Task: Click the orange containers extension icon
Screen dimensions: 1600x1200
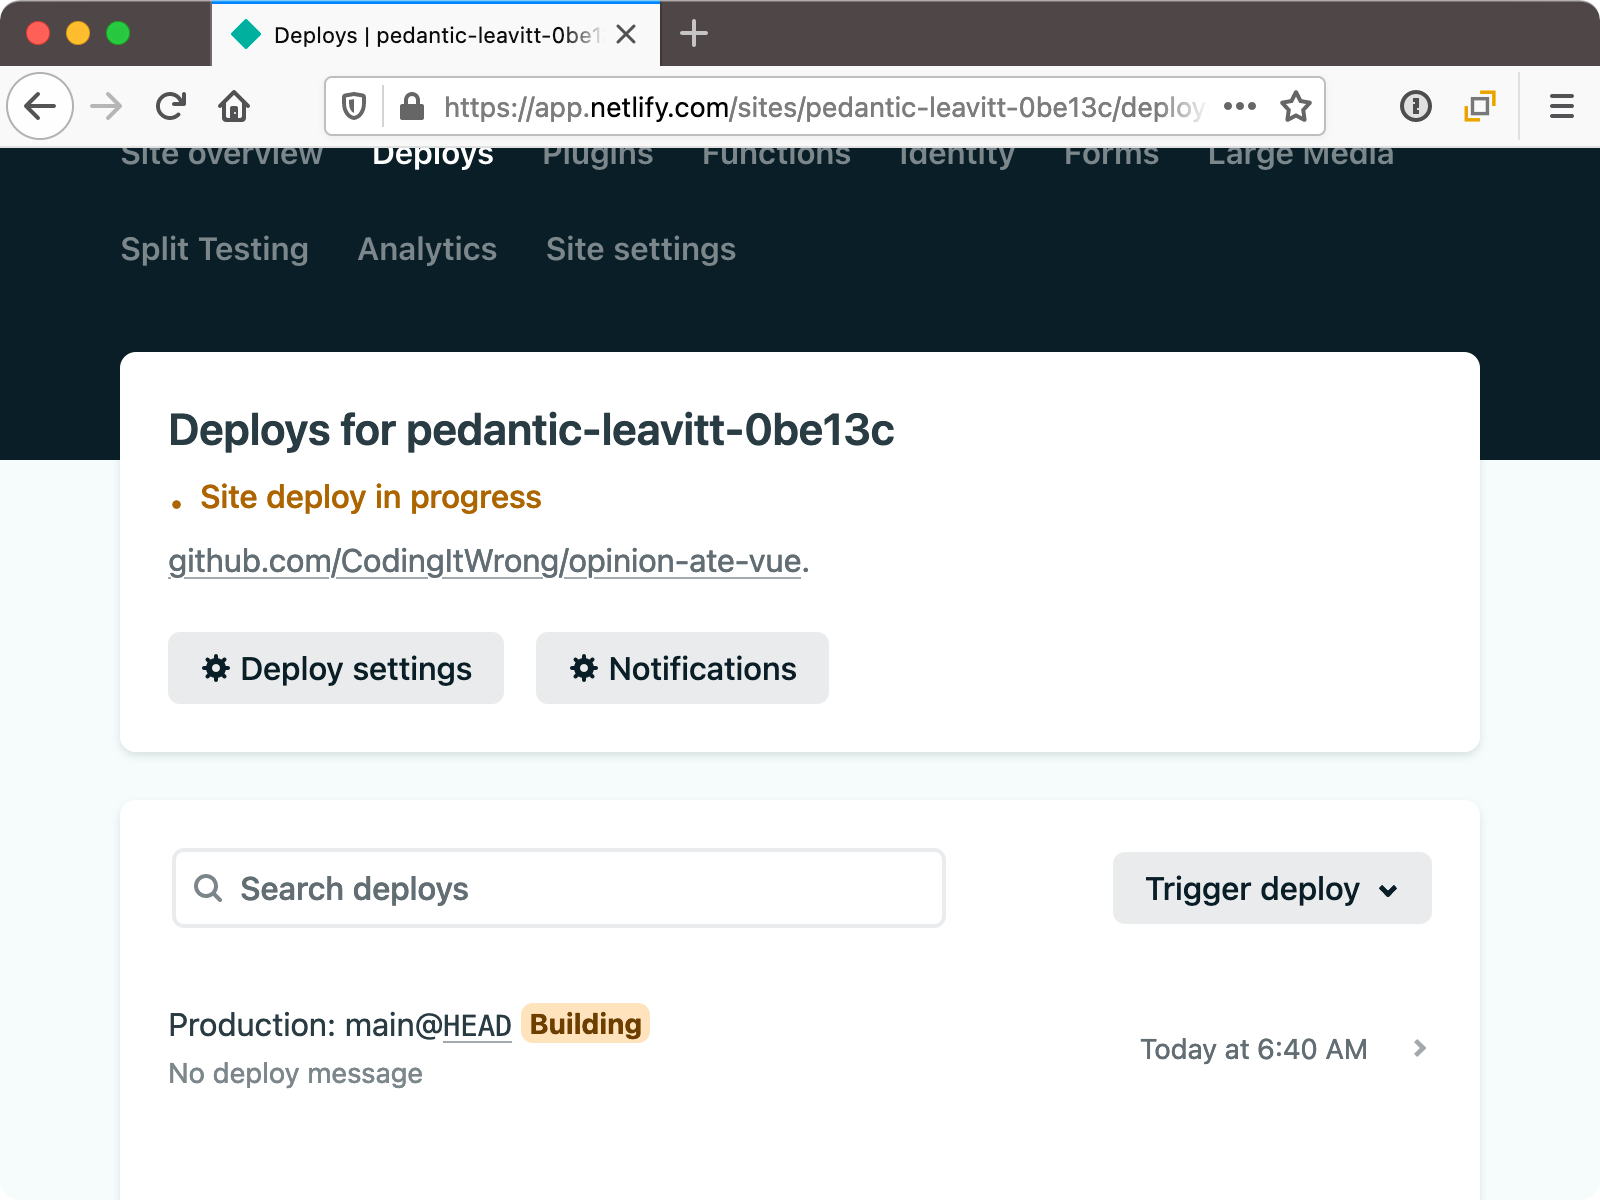Action: click(1480, 106)
